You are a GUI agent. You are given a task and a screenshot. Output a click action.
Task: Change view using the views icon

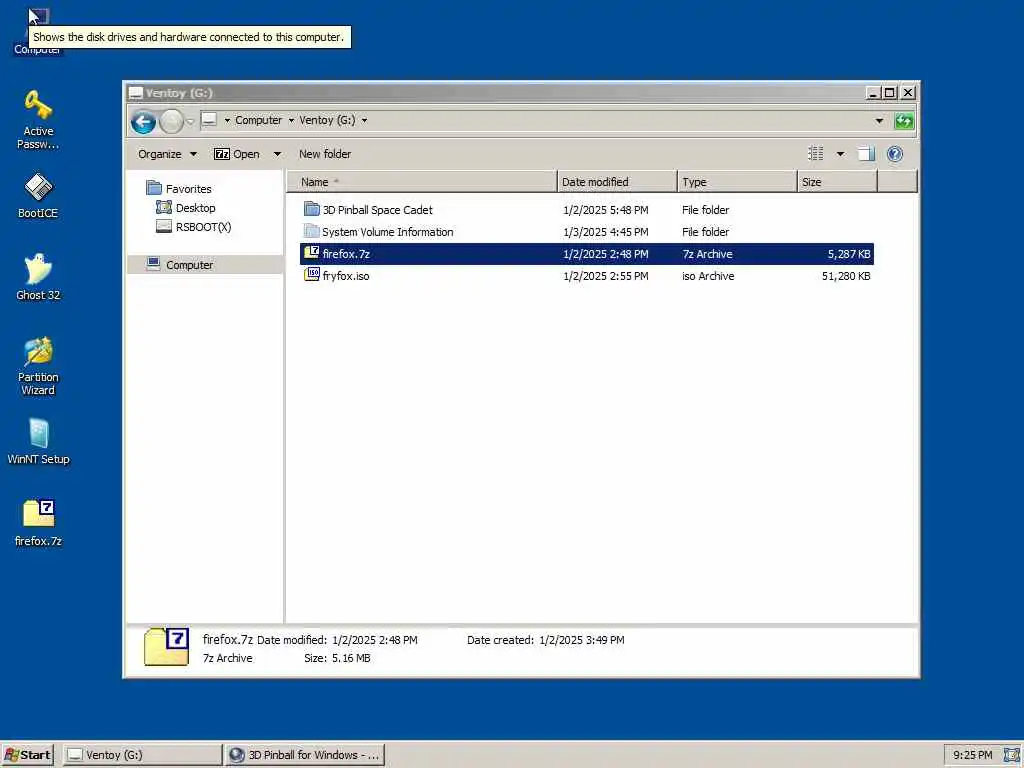(816, 154)
